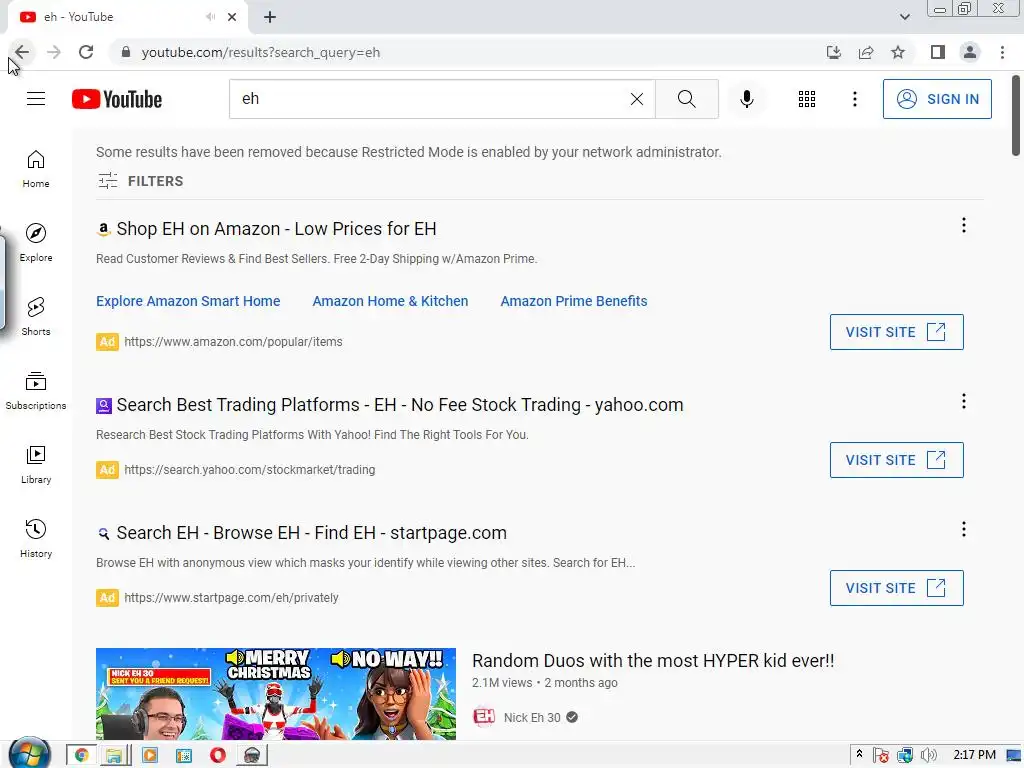
Task: Open volume control in system tray
Action: click(x=928, y=756)
